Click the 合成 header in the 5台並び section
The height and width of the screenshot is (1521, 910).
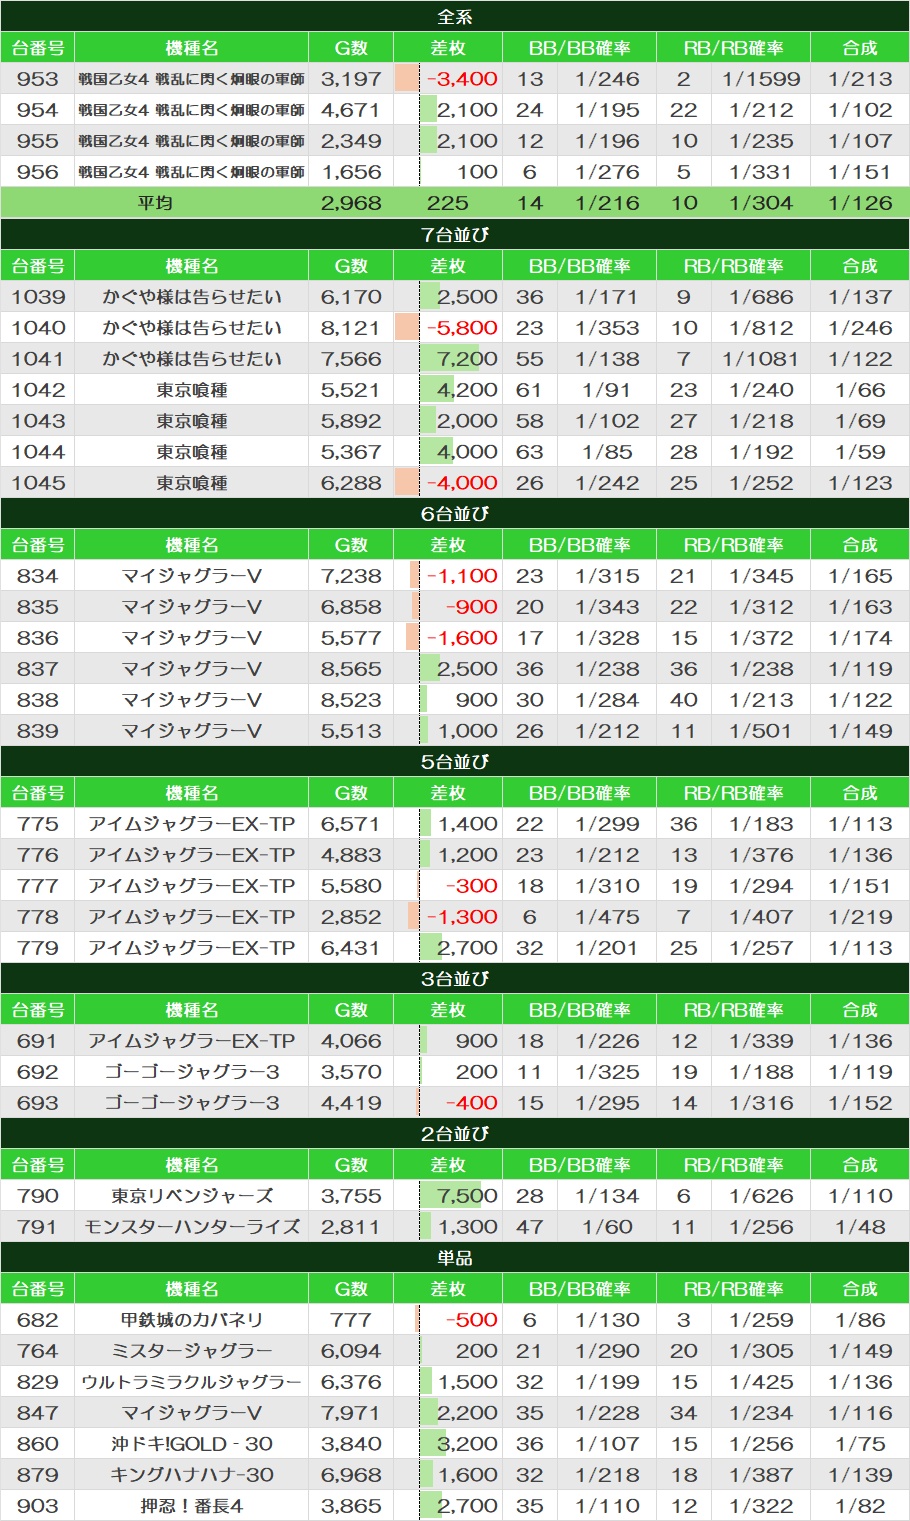860,793
